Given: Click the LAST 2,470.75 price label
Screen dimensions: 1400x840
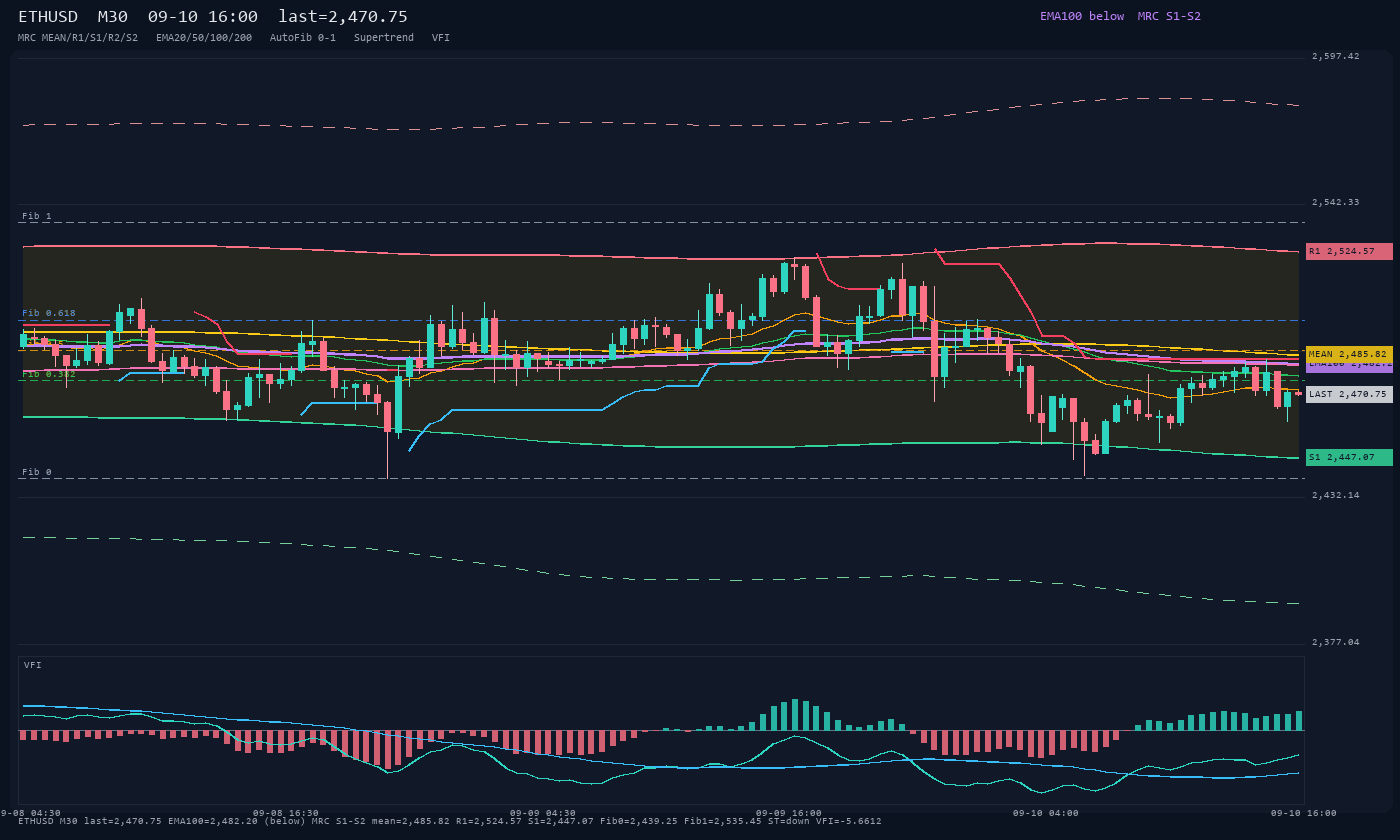Looking at the screenshot, I should click(x=1349, y=394).
